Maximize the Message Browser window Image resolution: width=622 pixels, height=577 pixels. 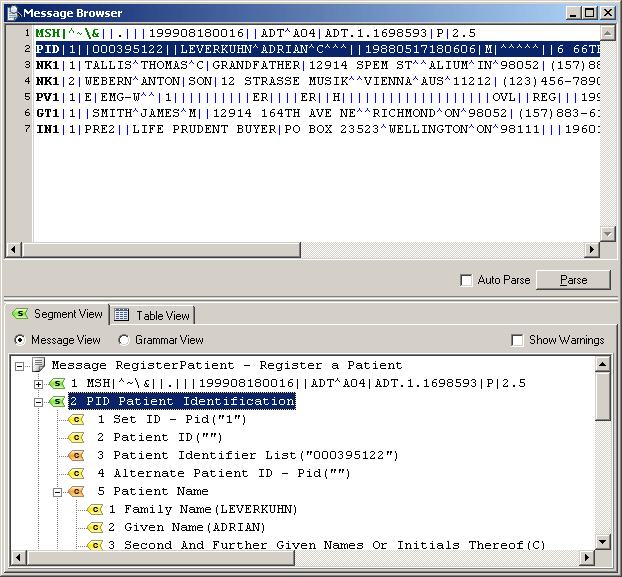589,13
